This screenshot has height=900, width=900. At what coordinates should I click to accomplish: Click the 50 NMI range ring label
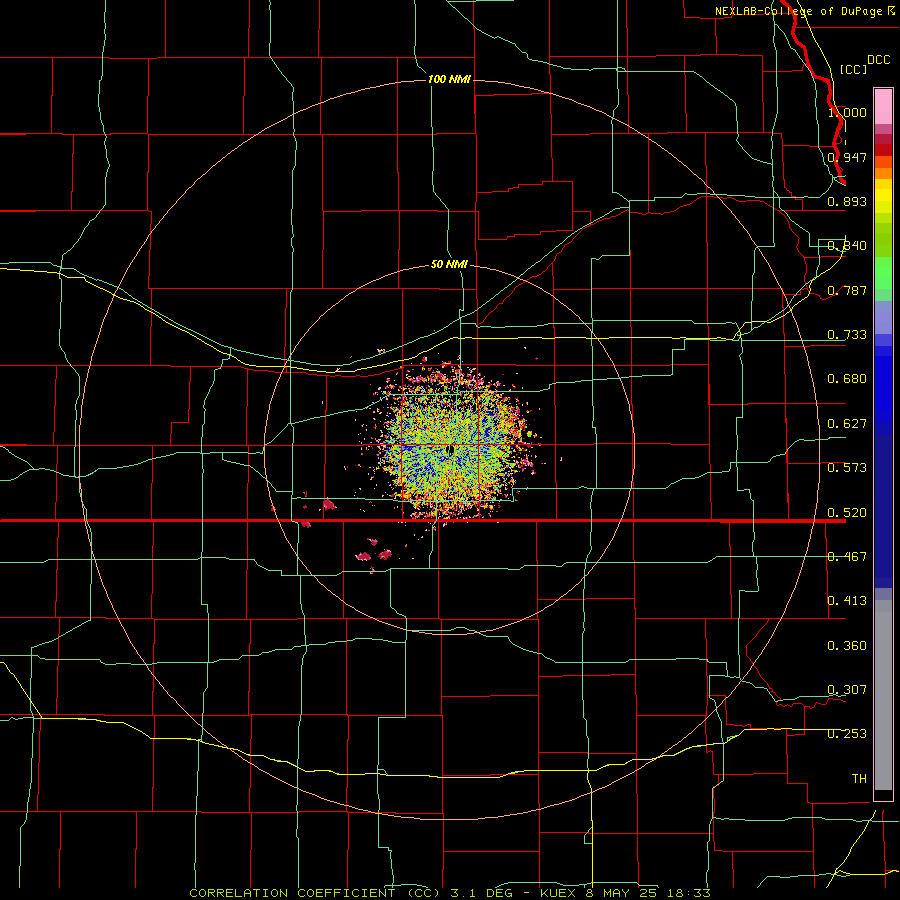[449, 264]
